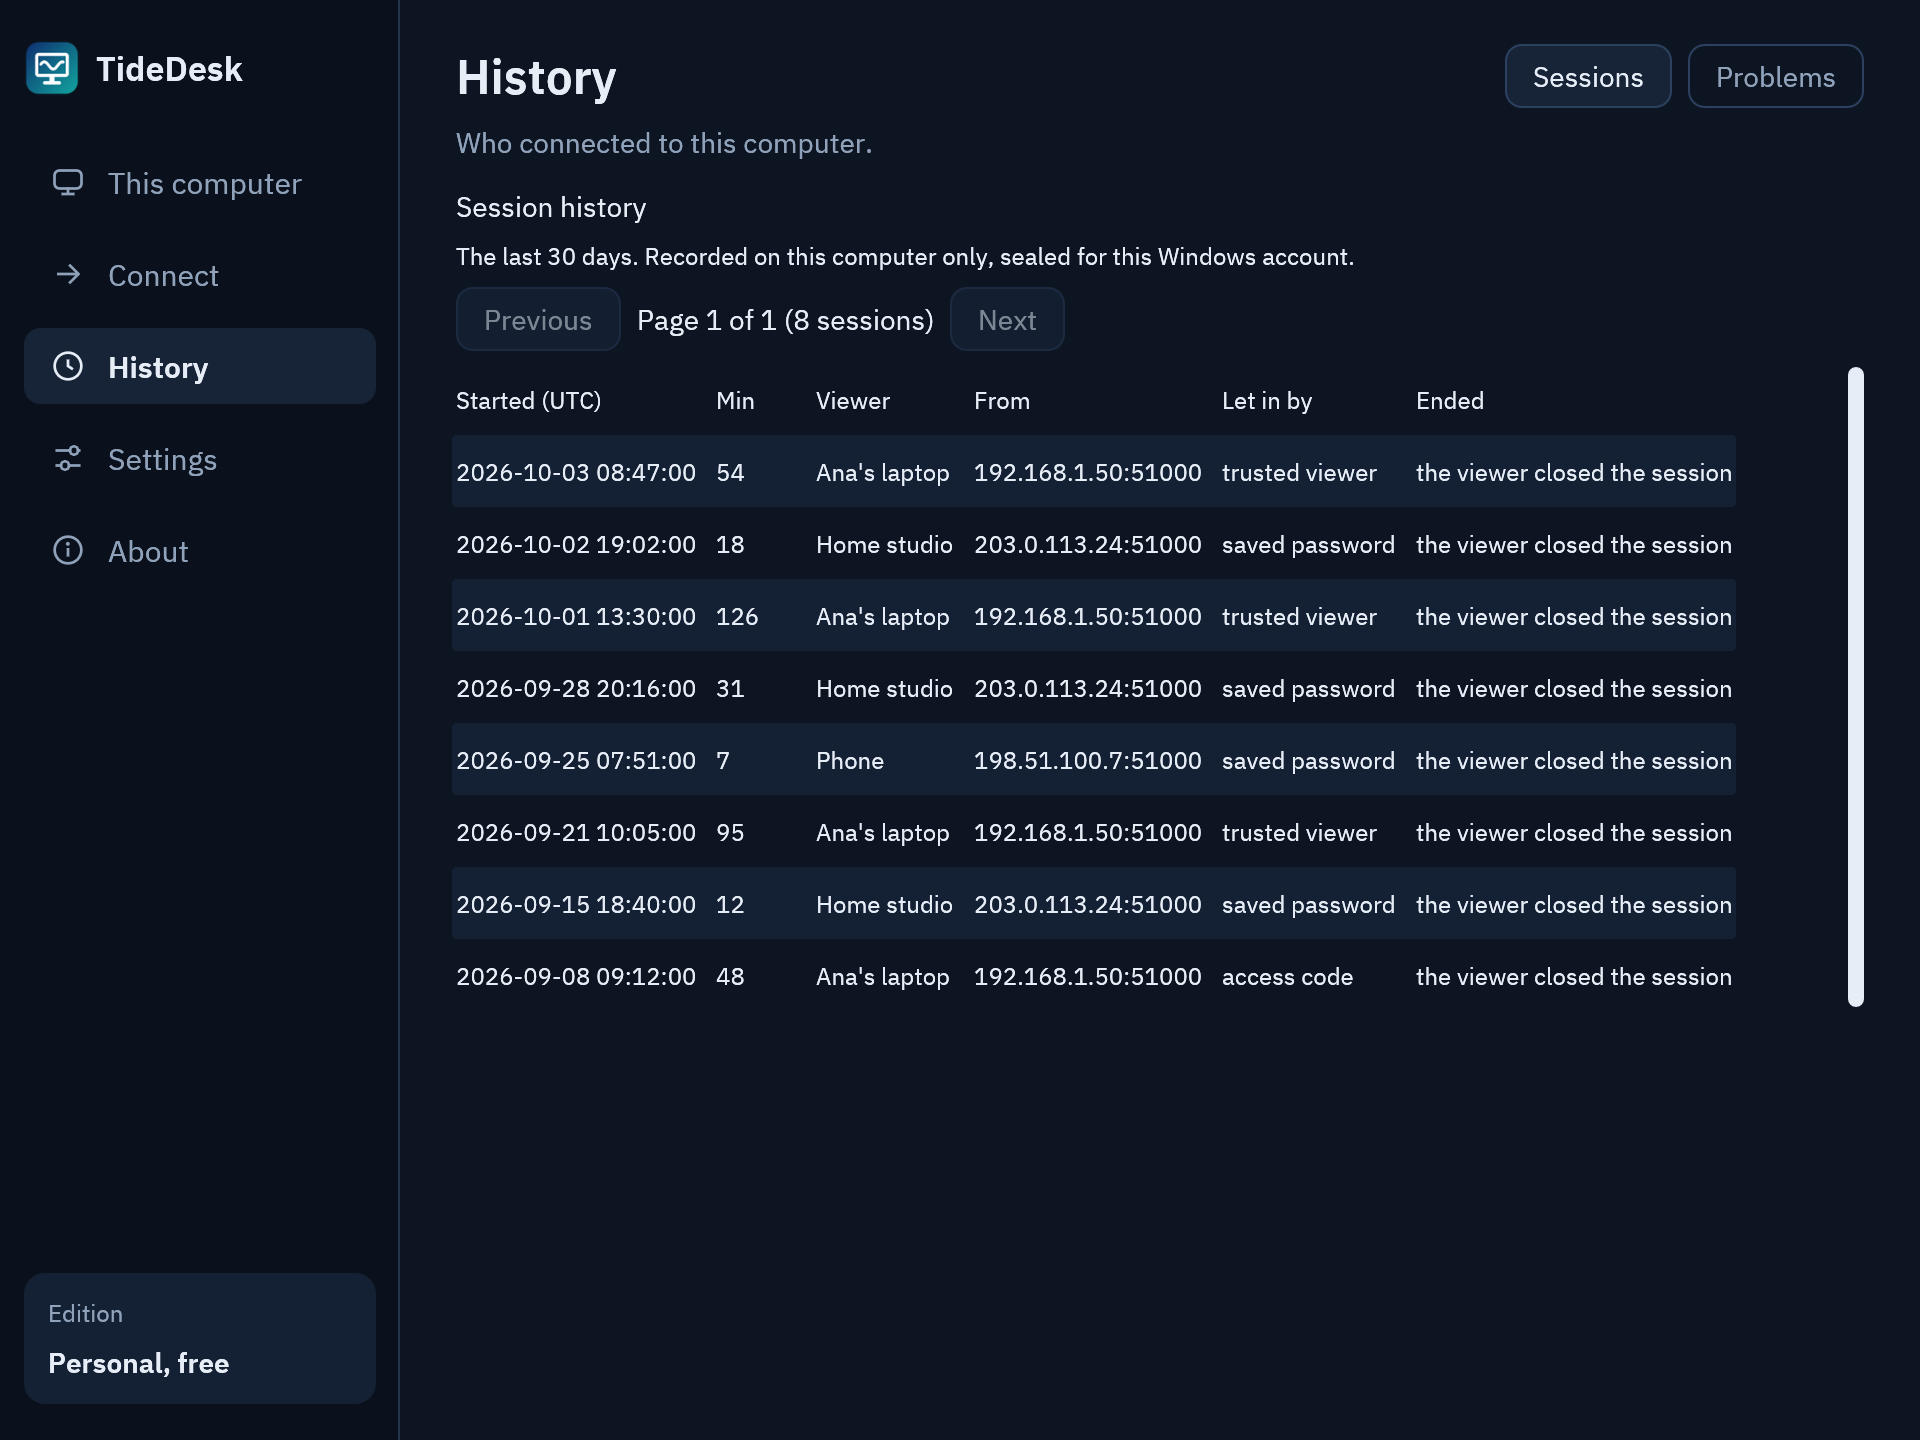Click the Viewer column header

point(853,401)
